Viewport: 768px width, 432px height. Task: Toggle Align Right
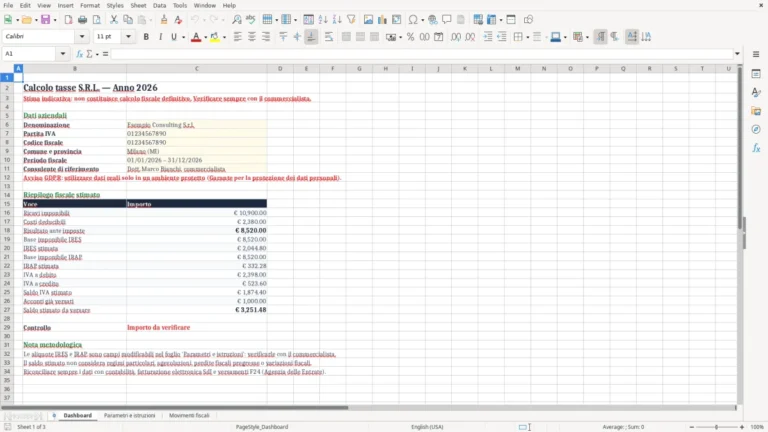(266, 37)
